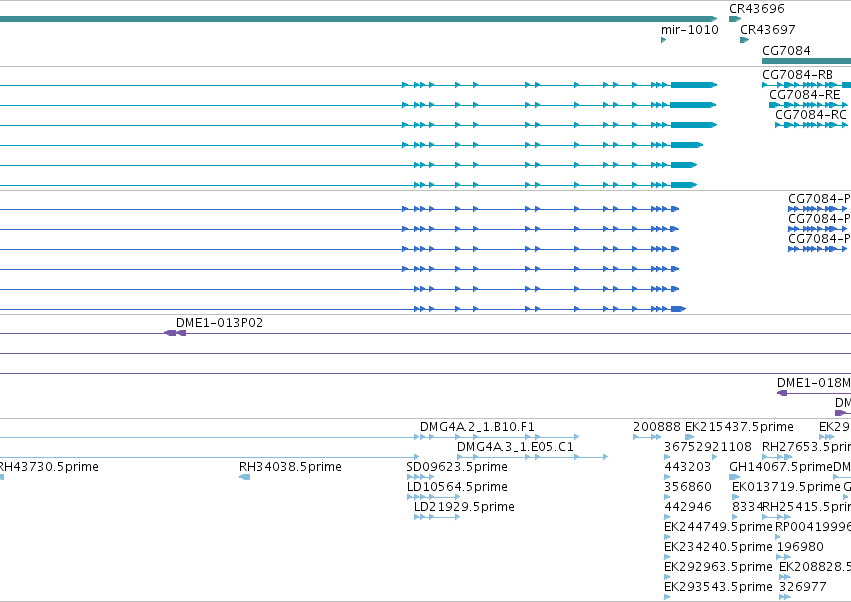This screenshot has height=602, width=851.
Task: Select the LD21929.5prime label
Action: coord(464,506)
